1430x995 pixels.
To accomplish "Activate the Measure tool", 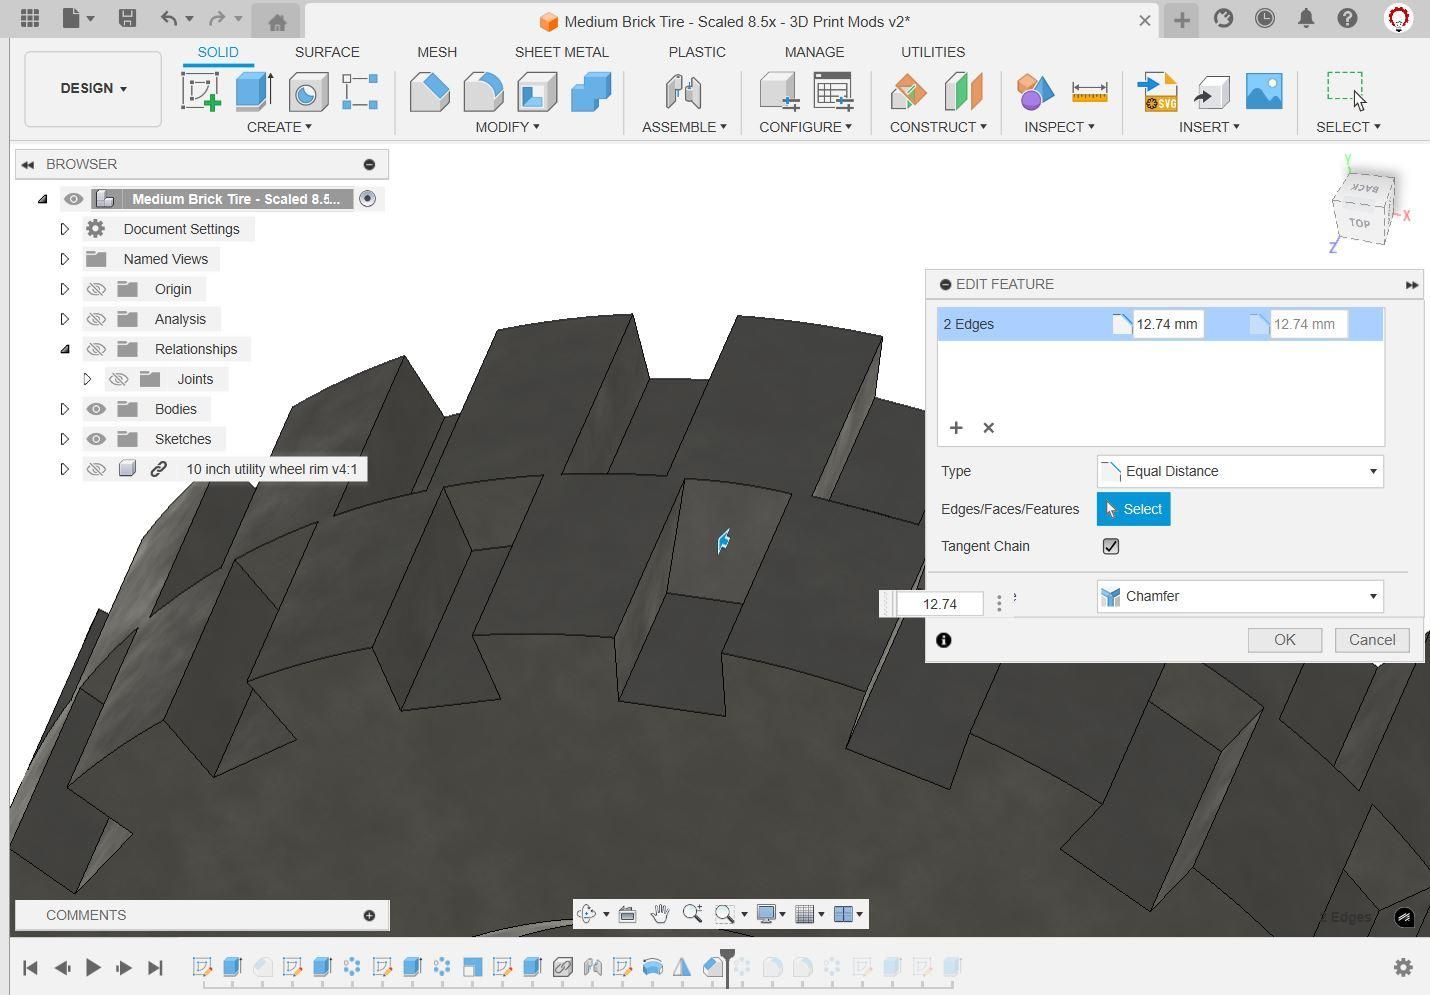I will click(1089, 91).
